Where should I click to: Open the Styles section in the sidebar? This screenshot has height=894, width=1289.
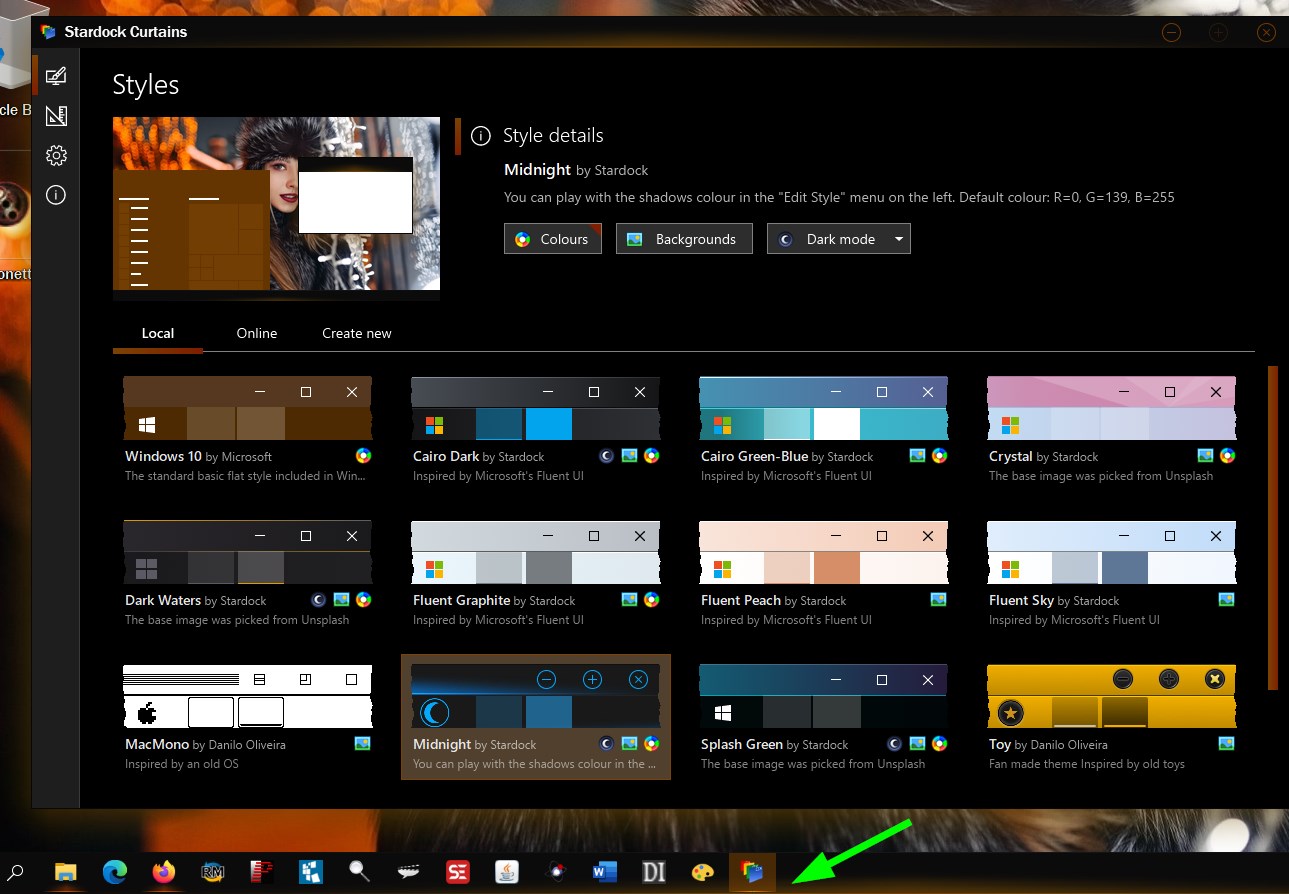[56, 76]
